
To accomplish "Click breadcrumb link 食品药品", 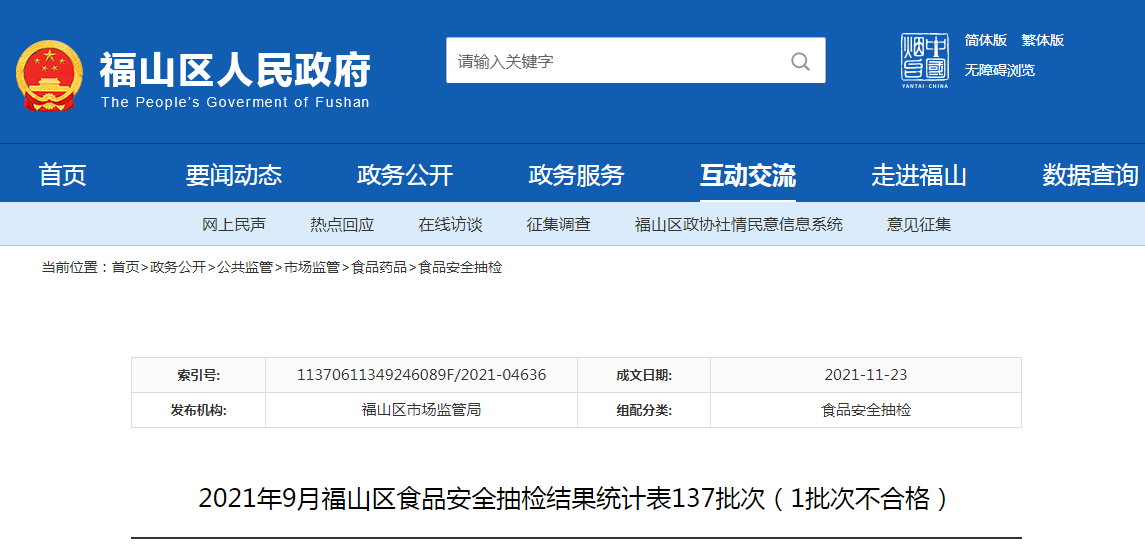I will [379, 268].
